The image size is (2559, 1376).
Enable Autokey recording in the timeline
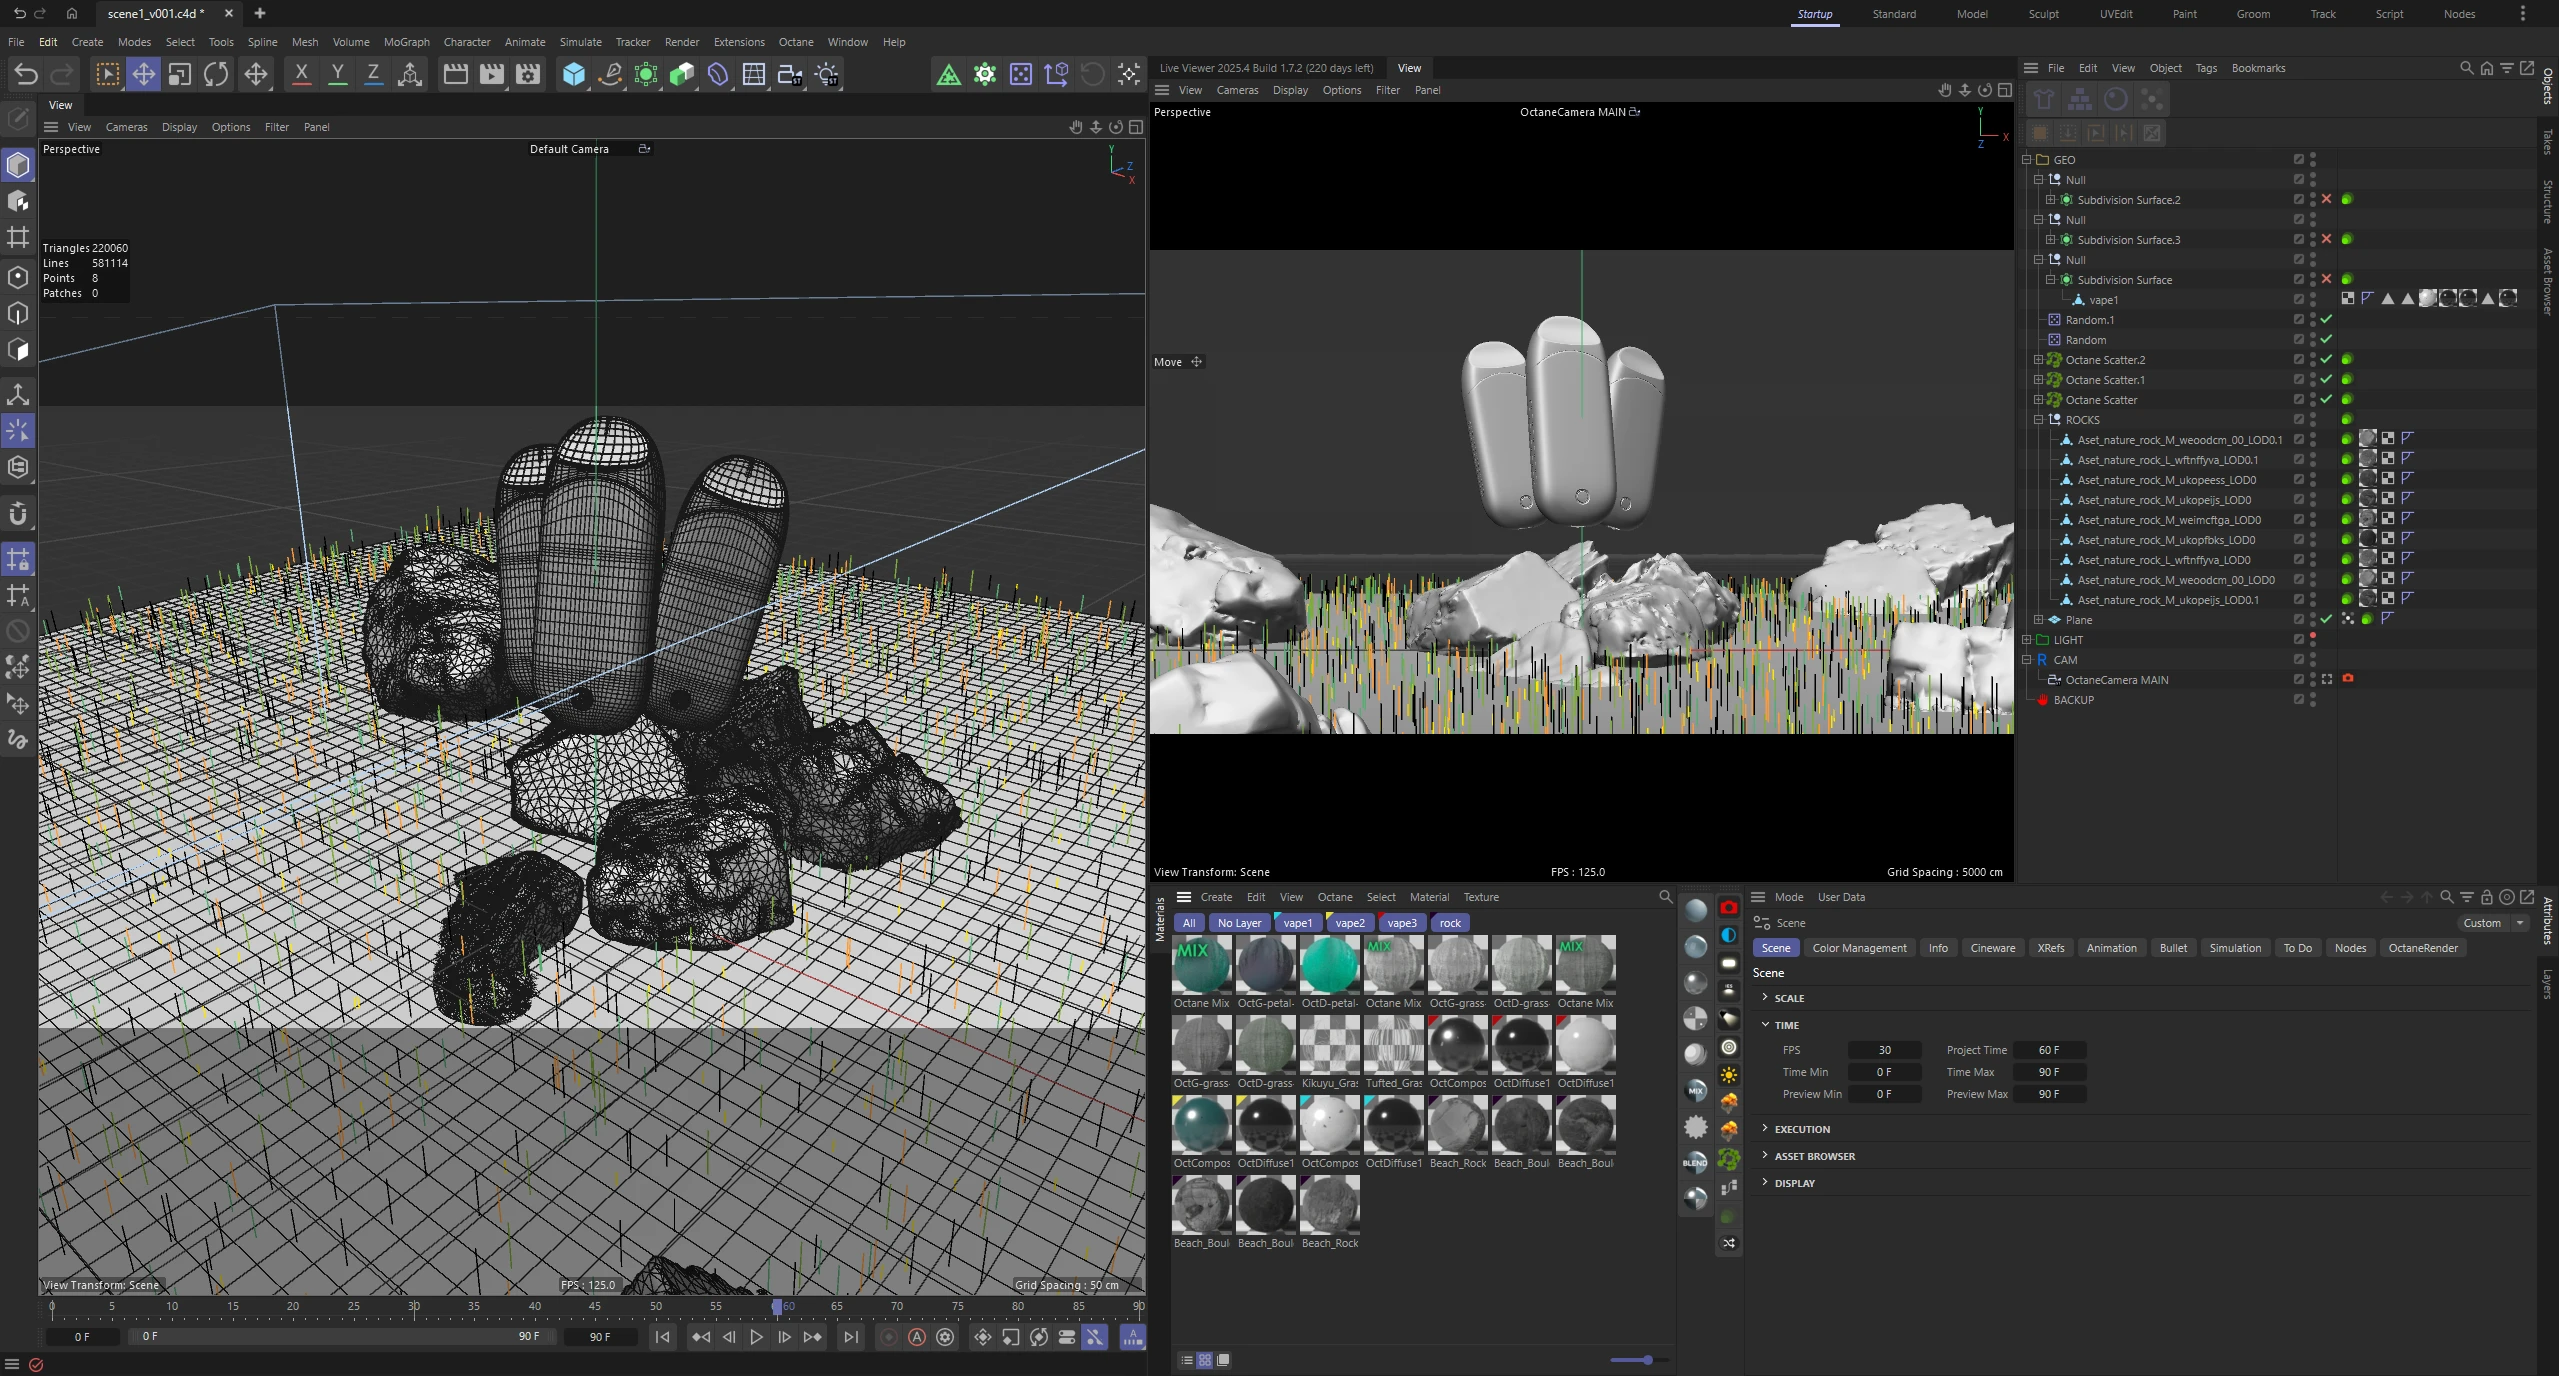(x=917, y=1338)
